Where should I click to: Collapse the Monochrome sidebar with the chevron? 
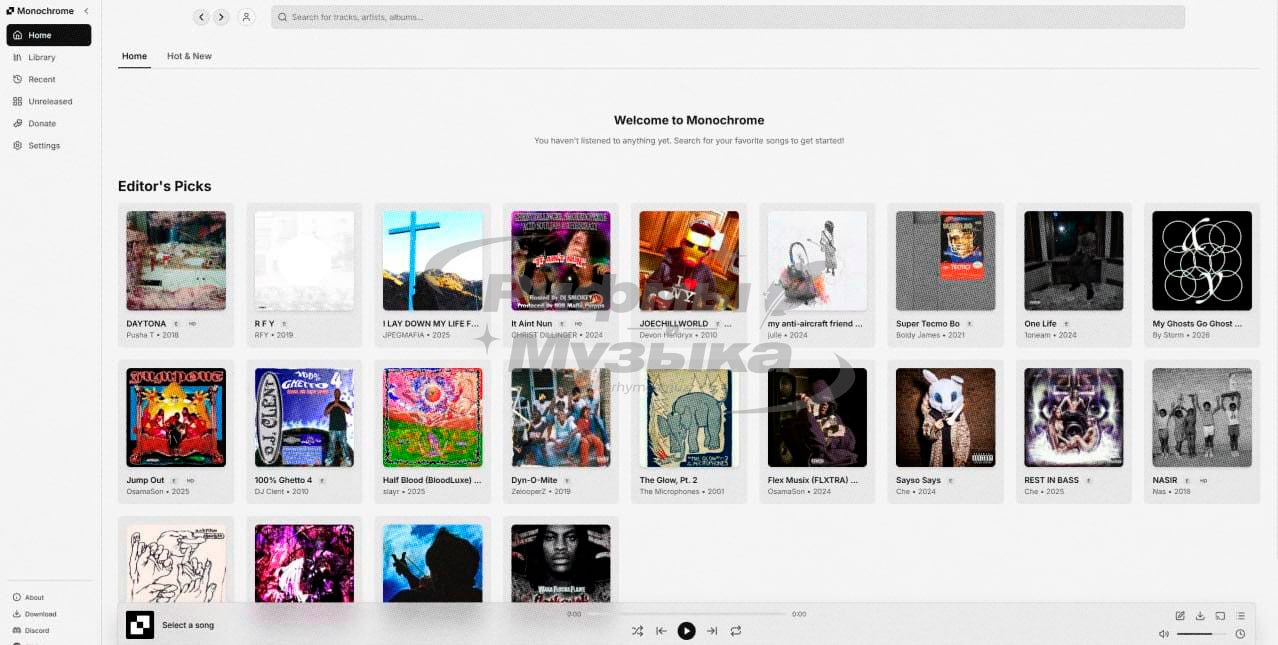(86, 11)
